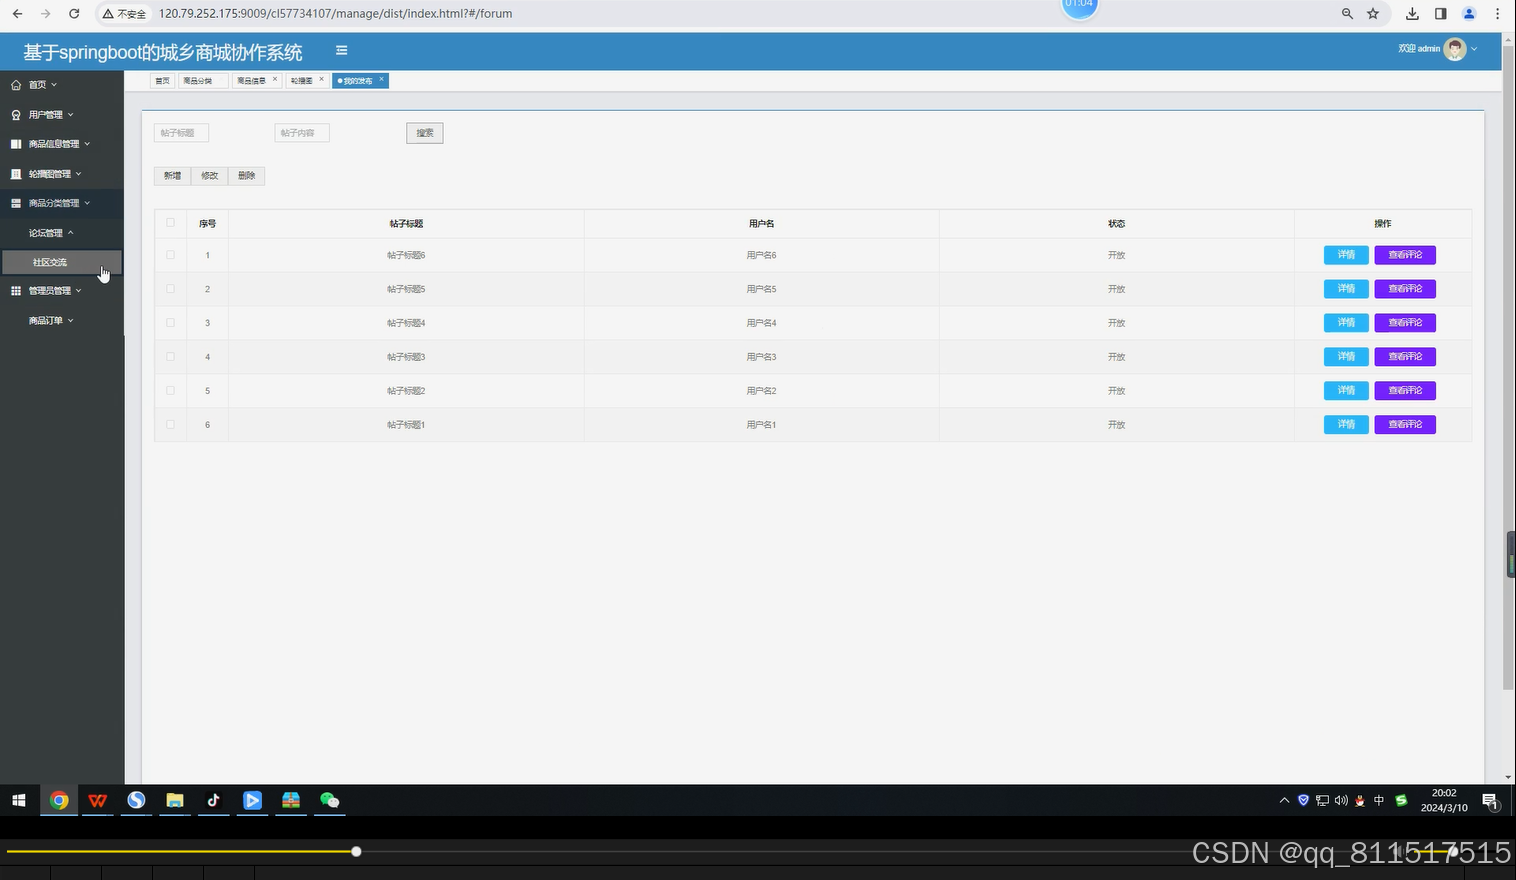Open the Chrome three-dot menu
The height and width of the screenshot is (880, 1516).
point(1497,14)
